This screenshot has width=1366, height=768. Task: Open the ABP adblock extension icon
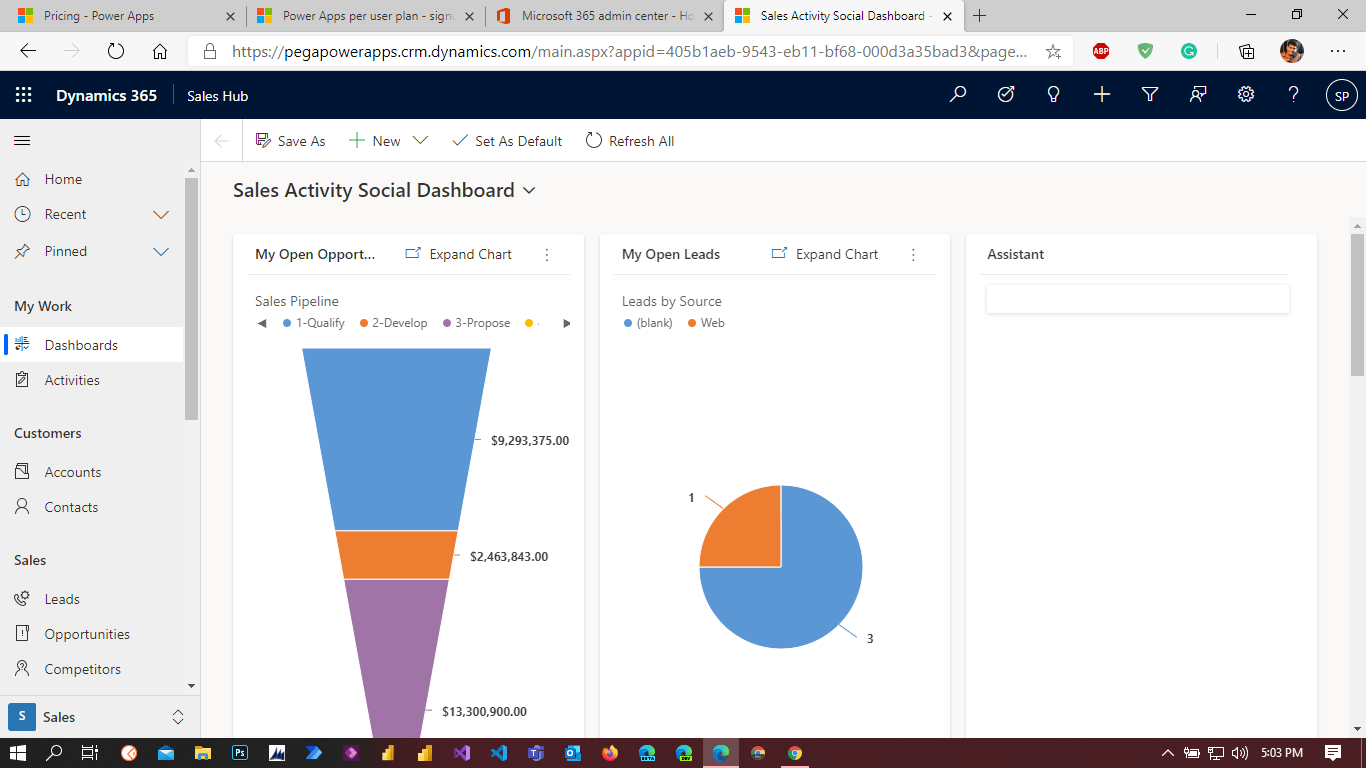point(1101,51)
